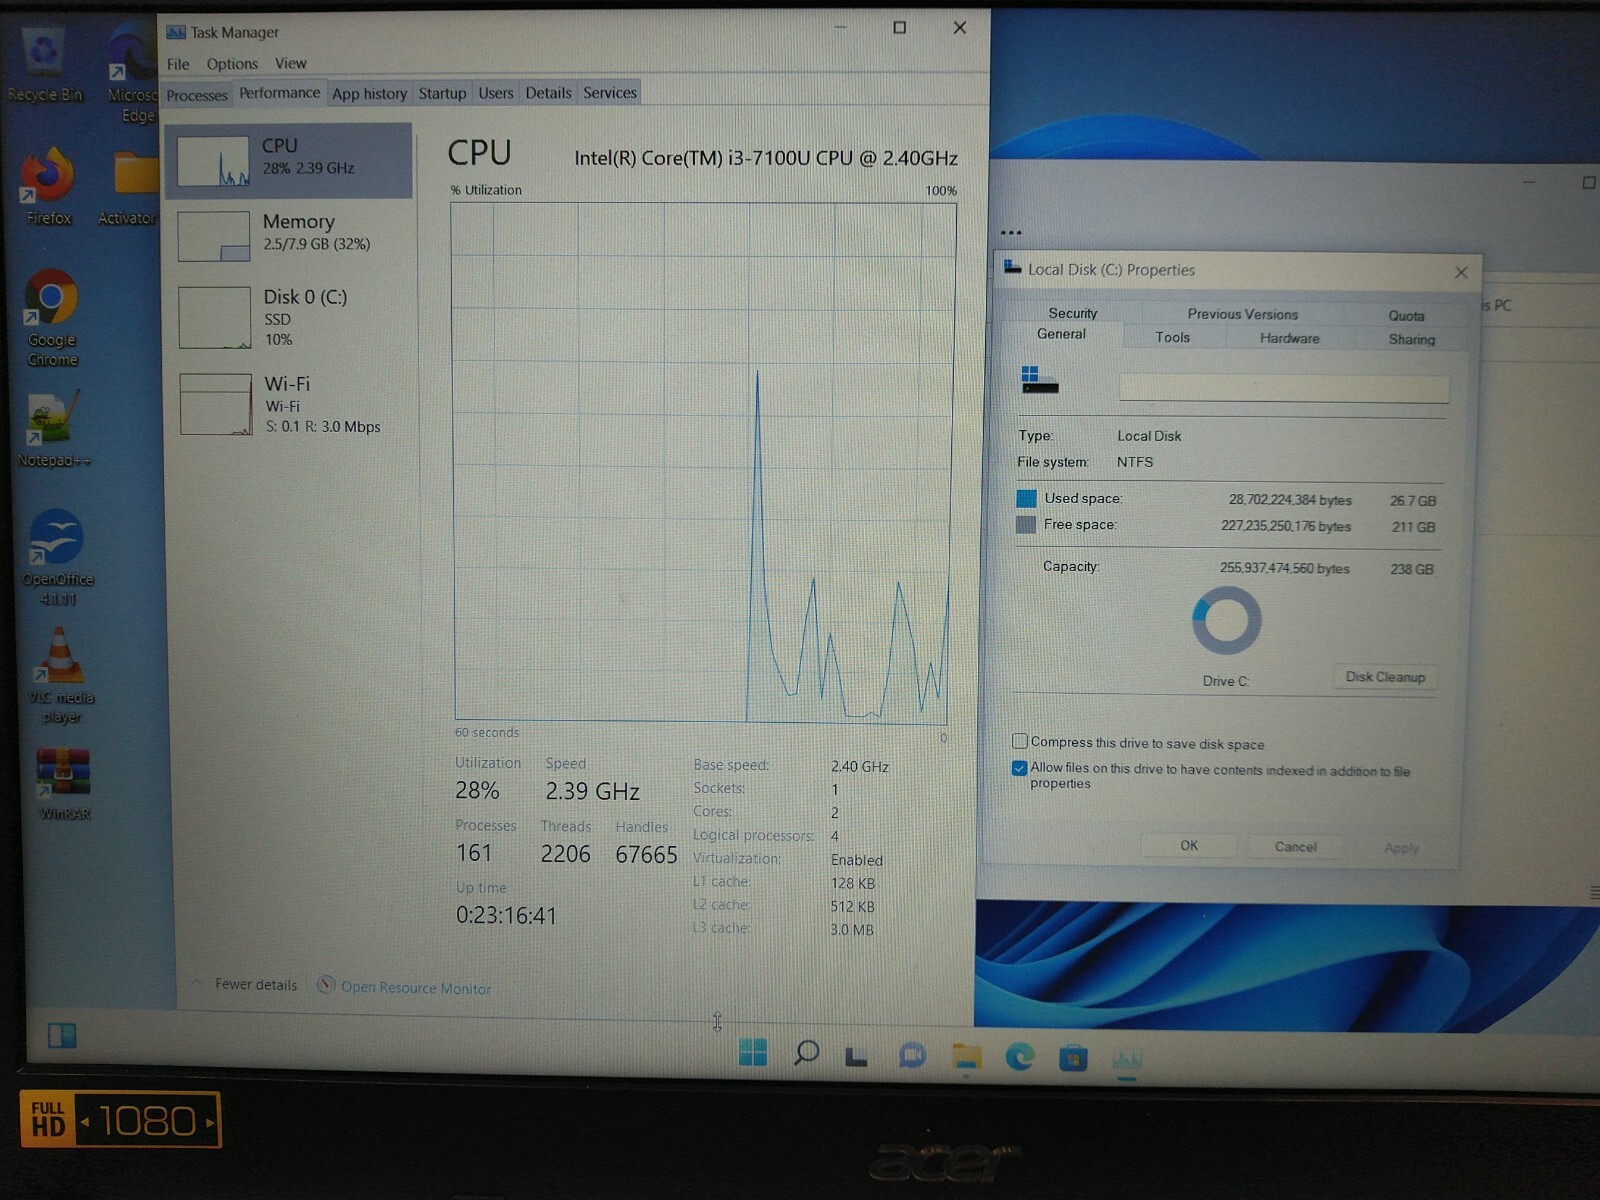The height and width of the screenshot is (1200, 1600).
Task: Enable Compress this drive checkbox
Action: coord(1020,741)
